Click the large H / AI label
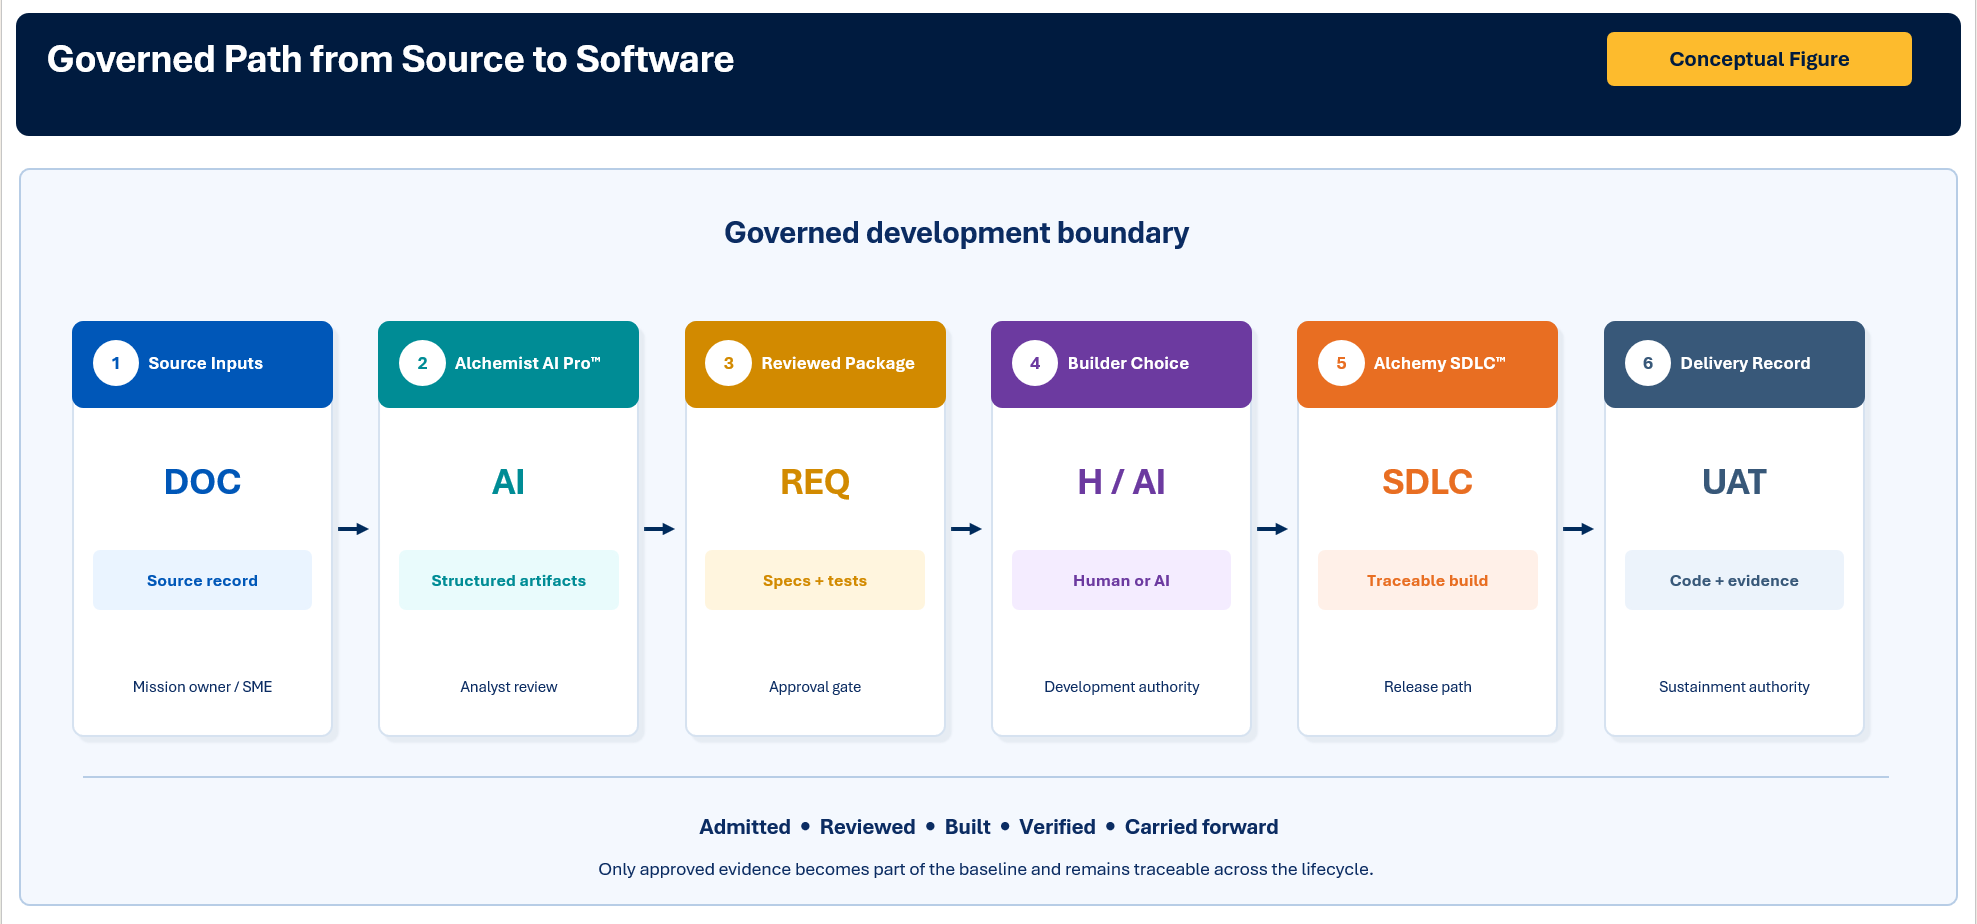 [x=1121, y=482]
